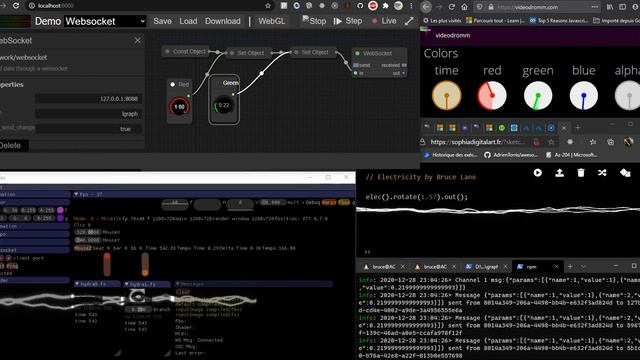Click the green color knob in videodromm
640x360 pixels.
pos(538,96)
